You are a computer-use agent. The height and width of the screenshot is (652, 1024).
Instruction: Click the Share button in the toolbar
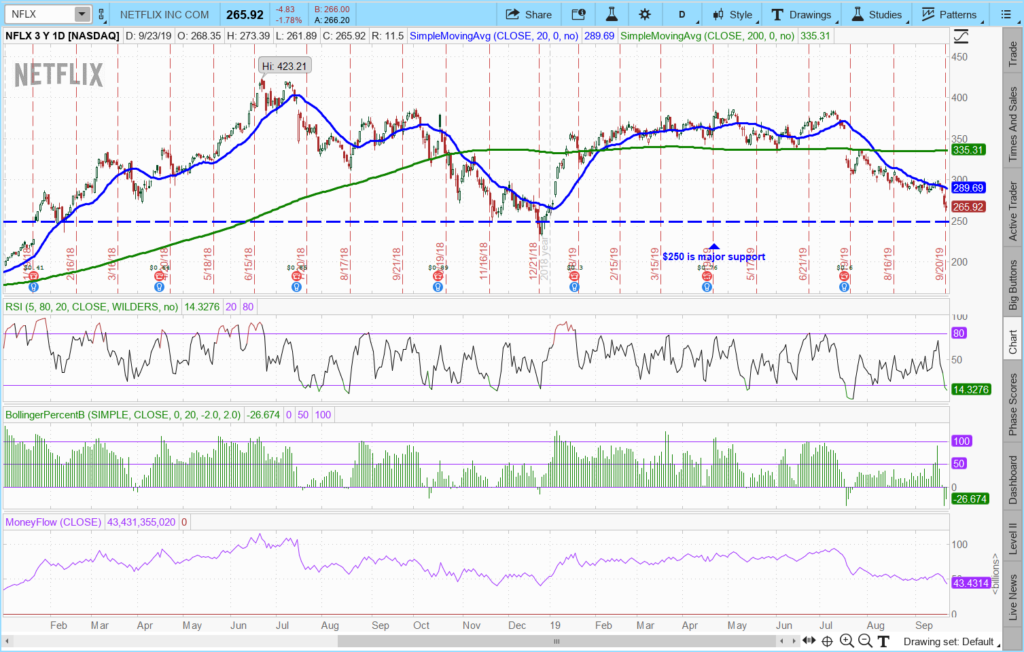[x=529, y=14]
